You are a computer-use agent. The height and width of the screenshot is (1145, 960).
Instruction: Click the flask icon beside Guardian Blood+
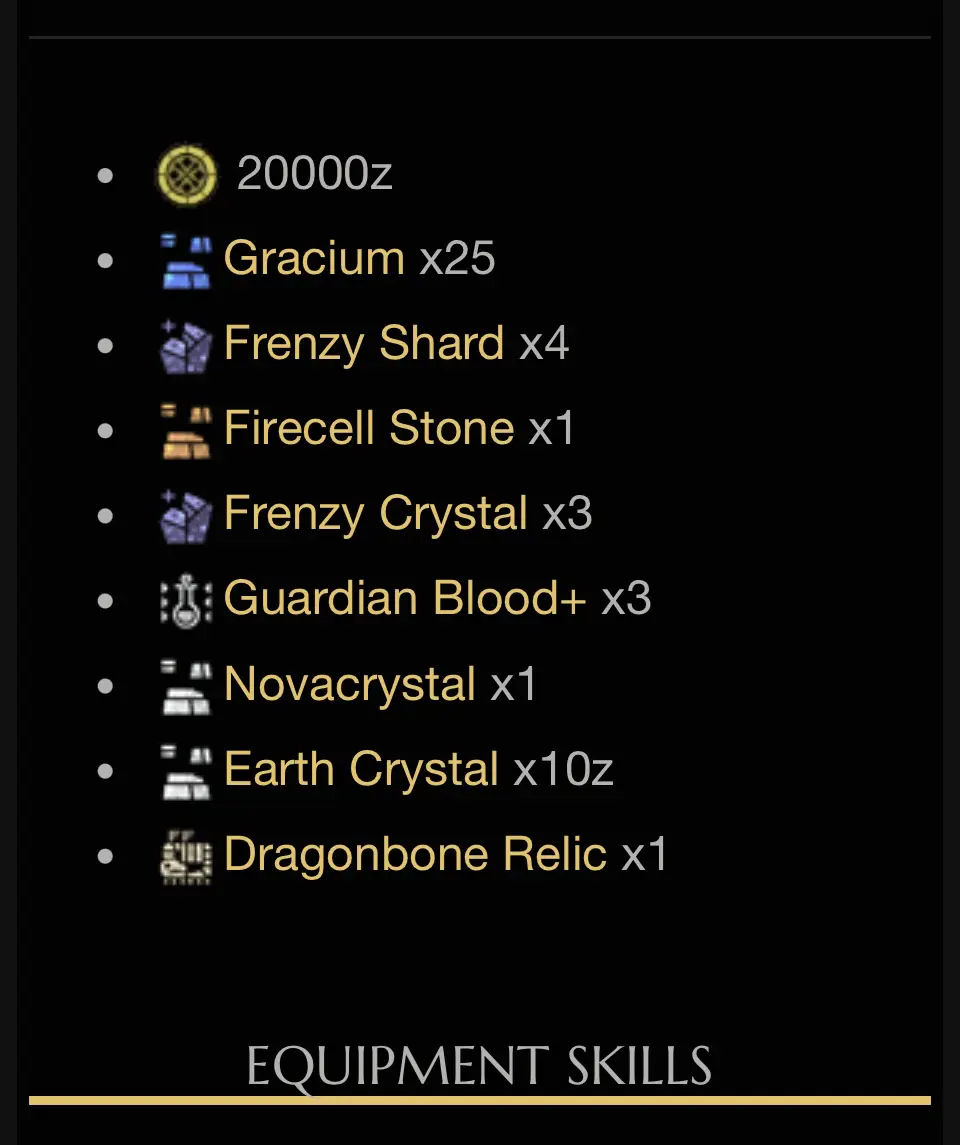click(186, 601)
